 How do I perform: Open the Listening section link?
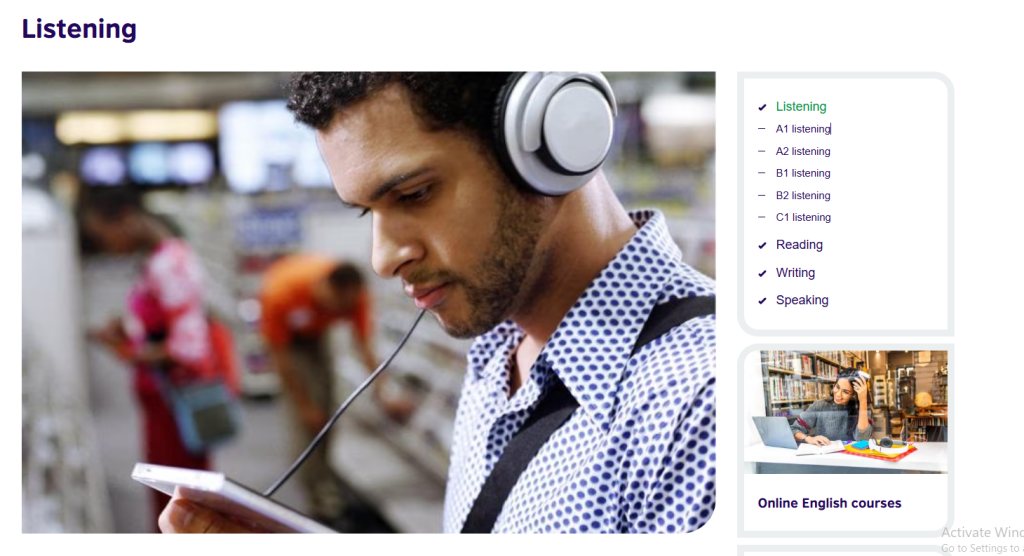pos(801,106)
